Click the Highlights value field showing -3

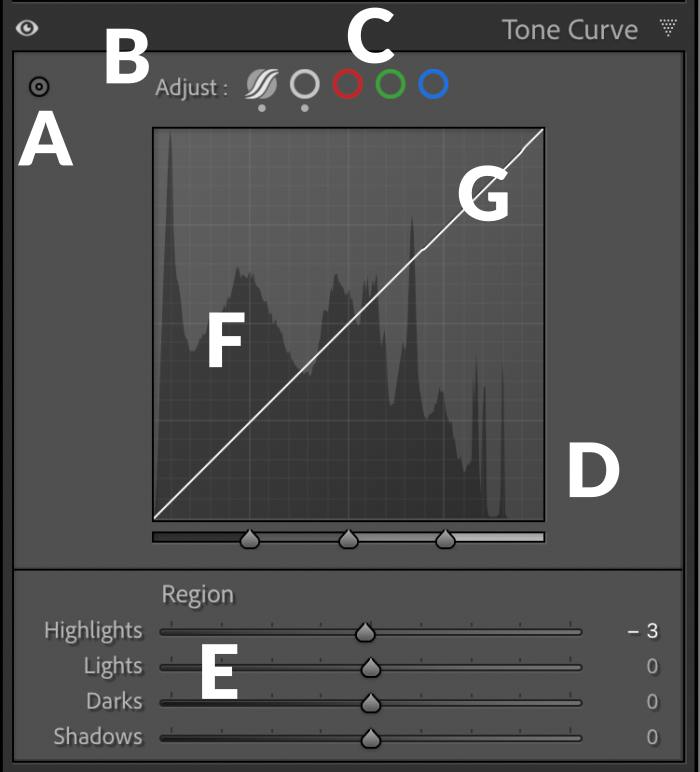click(642, 631)
